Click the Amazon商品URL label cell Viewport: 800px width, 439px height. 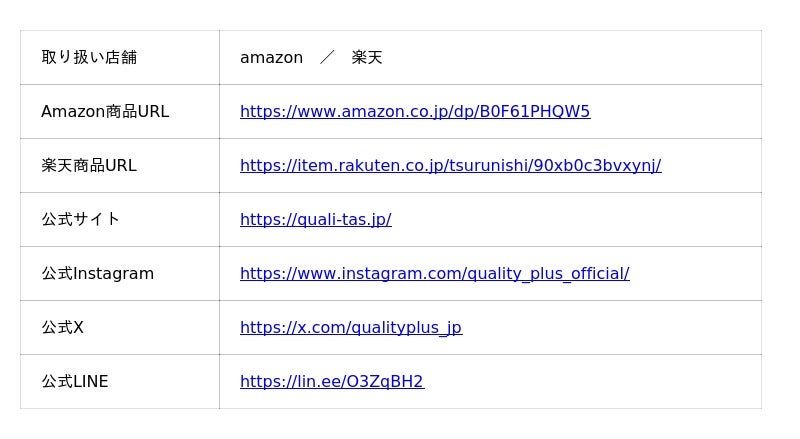[x=104, y=112]
